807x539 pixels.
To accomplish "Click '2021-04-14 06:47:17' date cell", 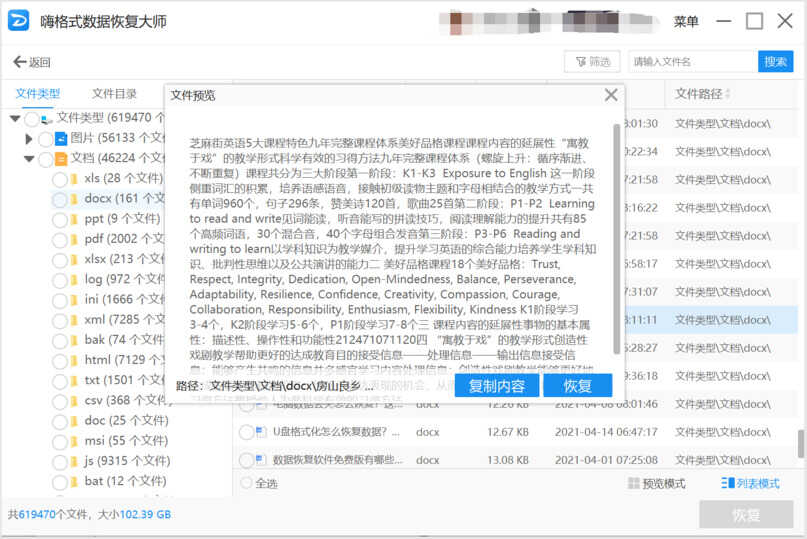I will pos(606,432).
